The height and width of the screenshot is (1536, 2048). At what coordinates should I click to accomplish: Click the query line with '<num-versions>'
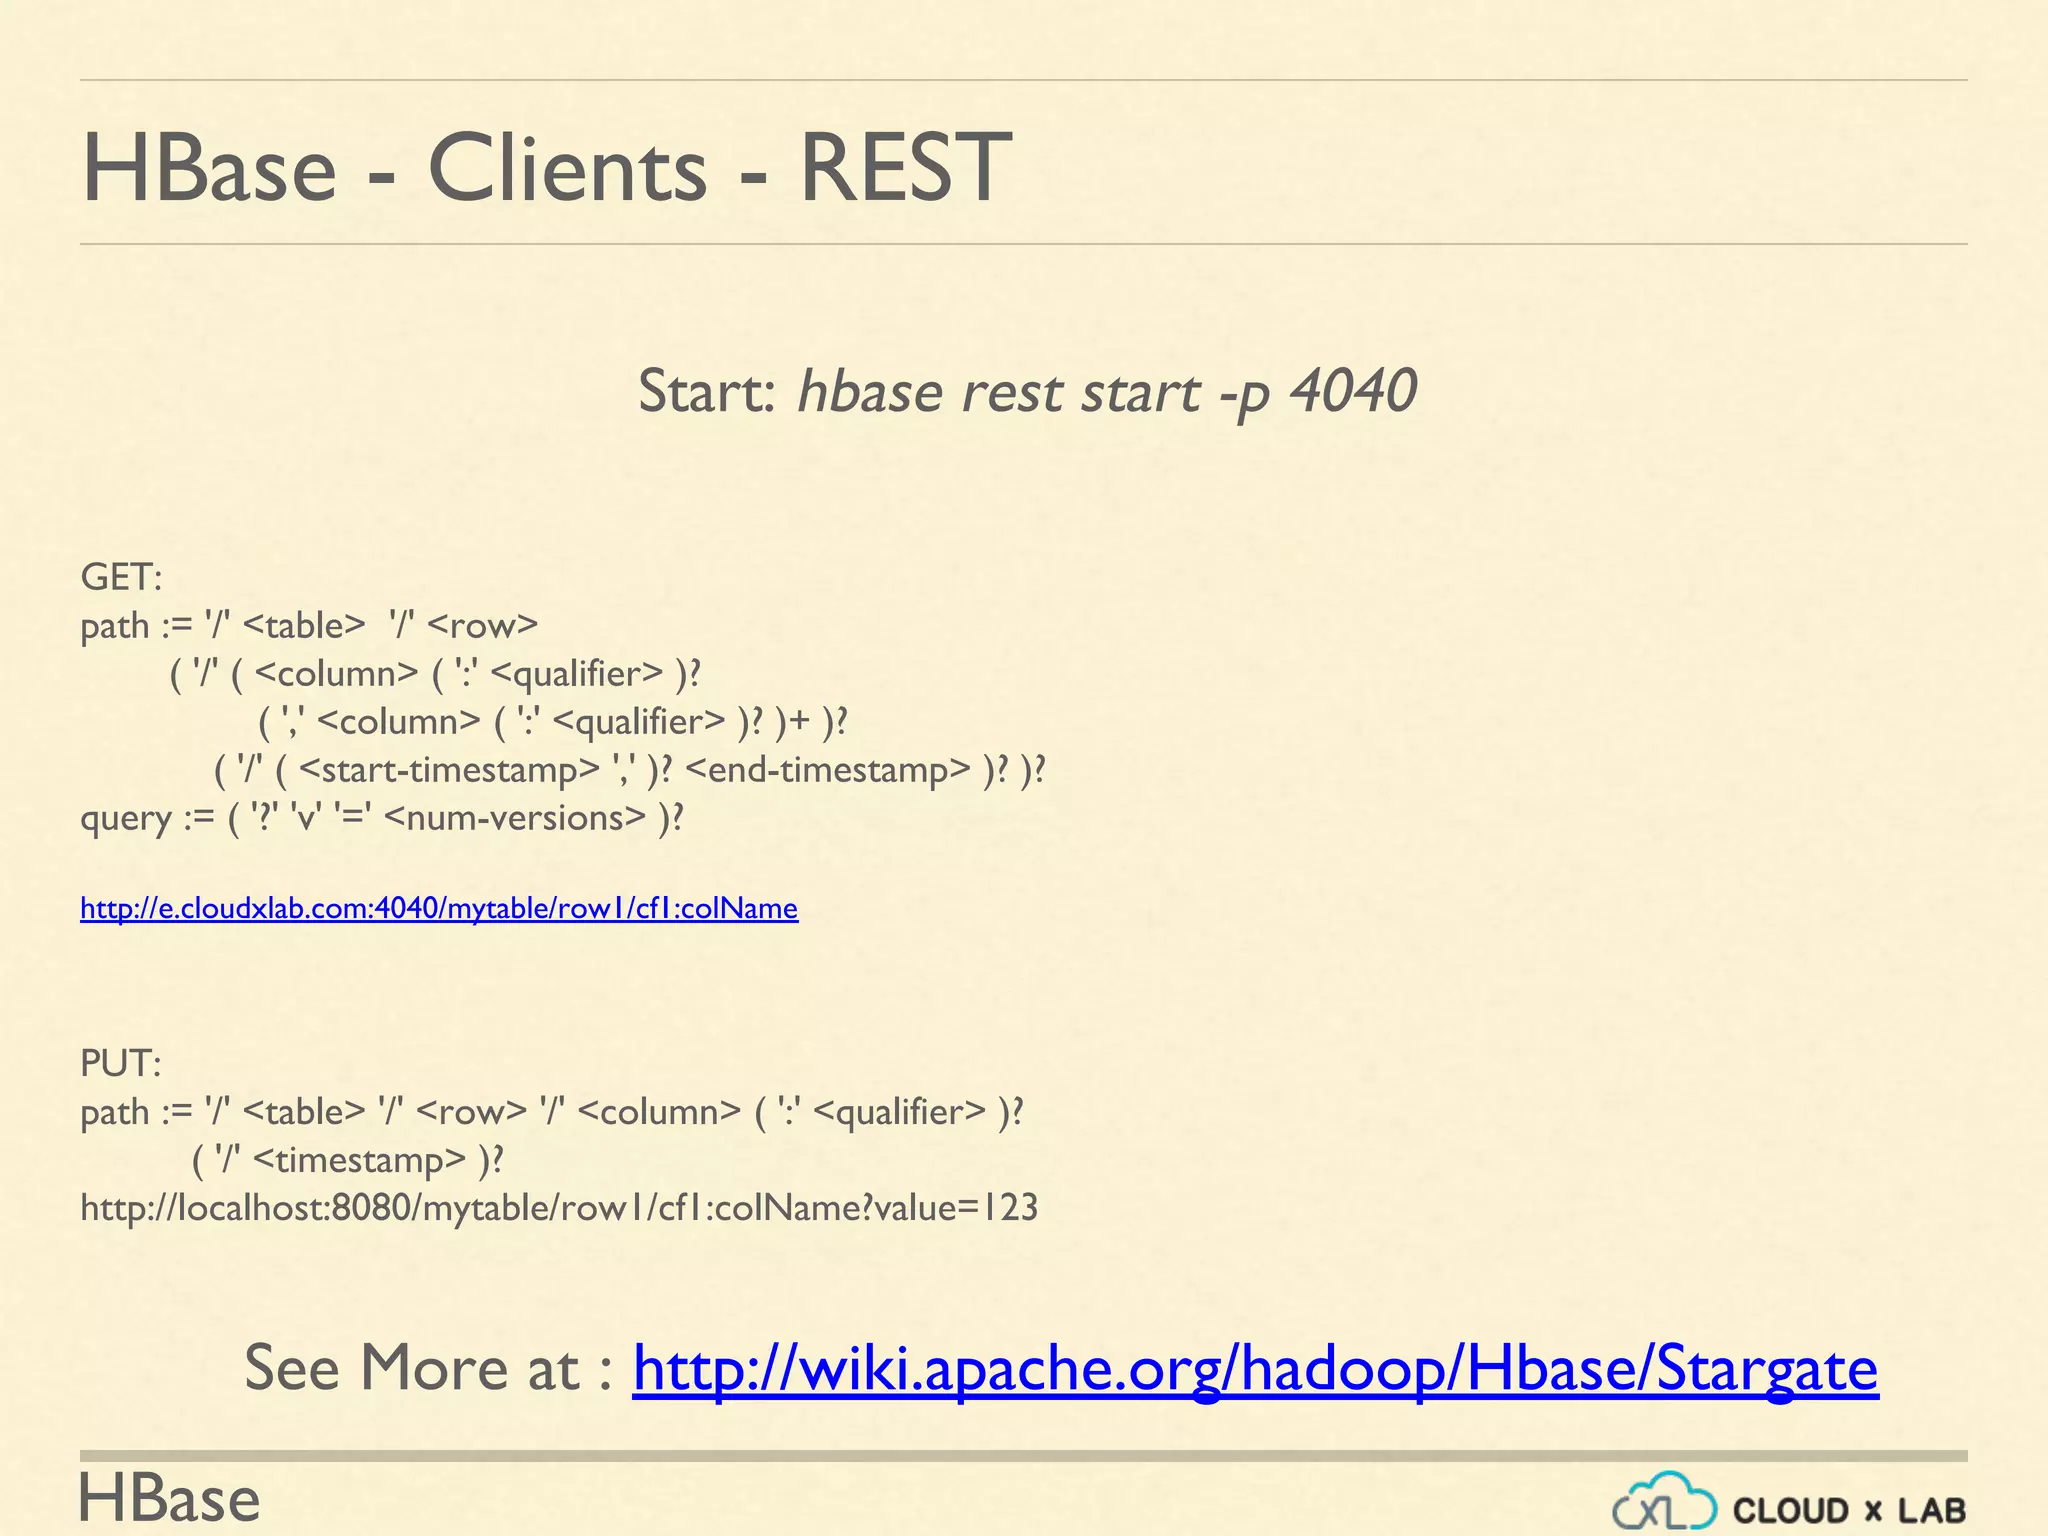pos(382,818)
